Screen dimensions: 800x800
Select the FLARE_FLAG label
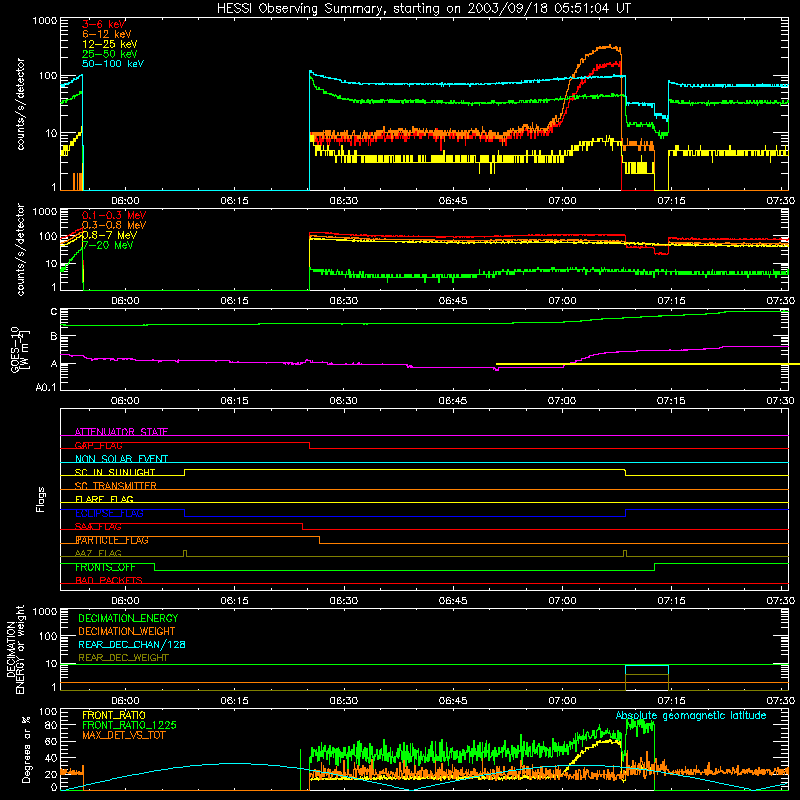[104, 499]
